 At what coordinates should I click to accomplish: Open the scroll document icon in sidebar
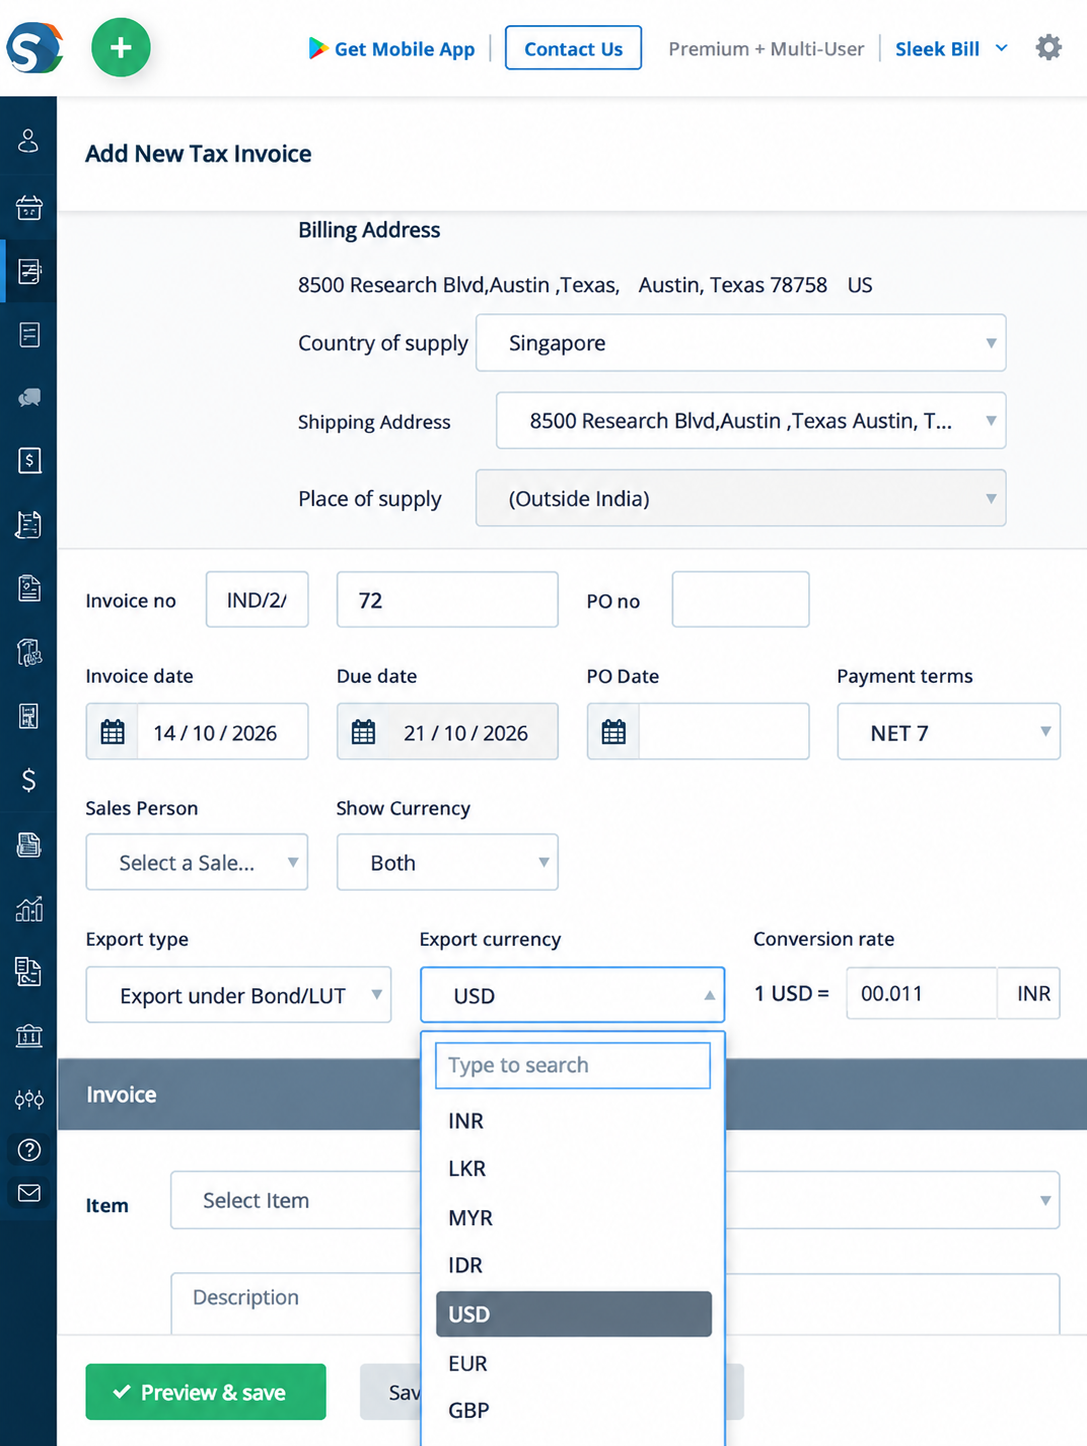[29, 524]
